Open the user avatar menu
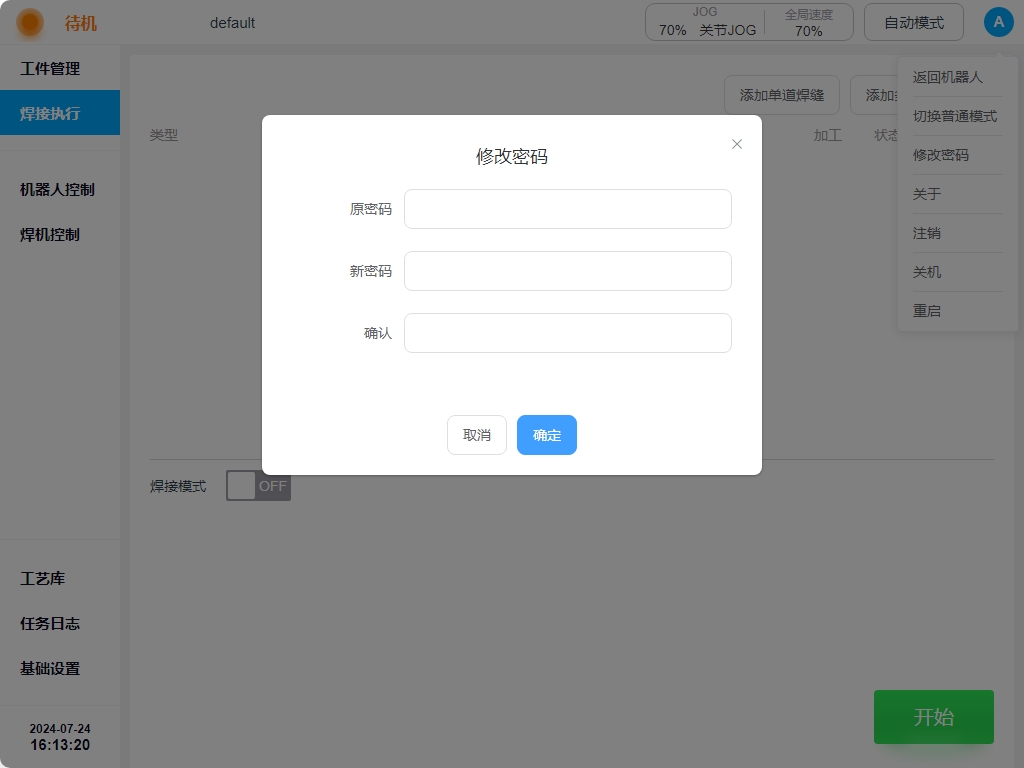 [x=998, y=22]
